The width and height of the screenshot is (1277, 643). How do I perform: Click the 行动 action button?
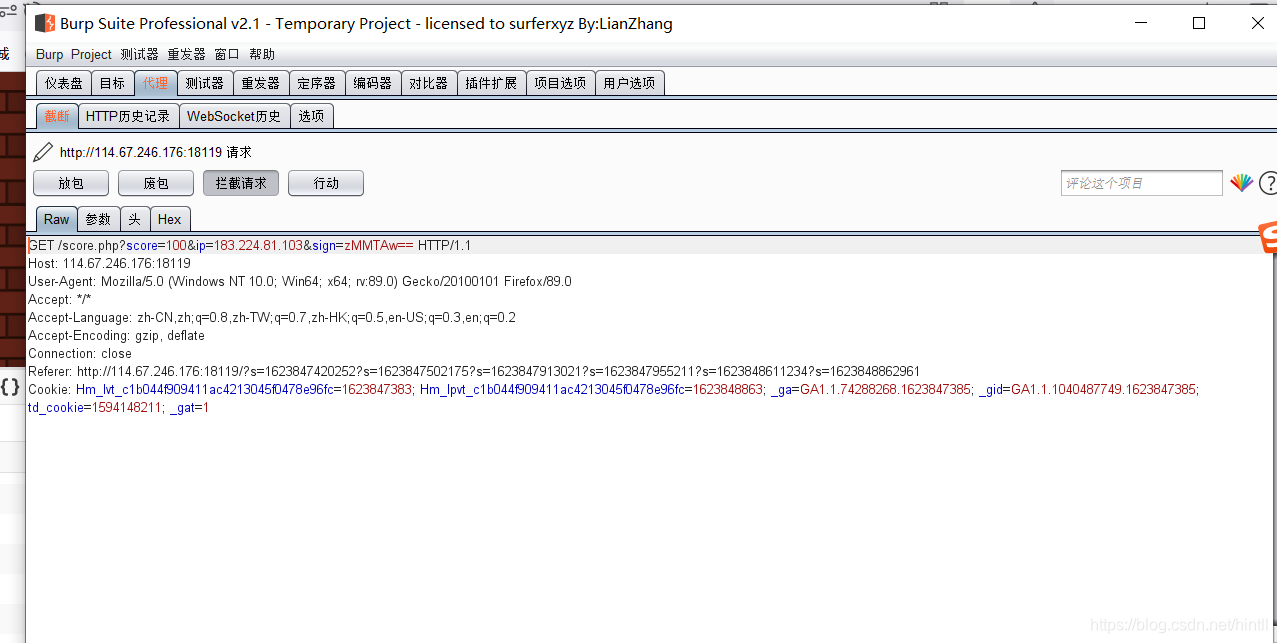coord(326,183)
